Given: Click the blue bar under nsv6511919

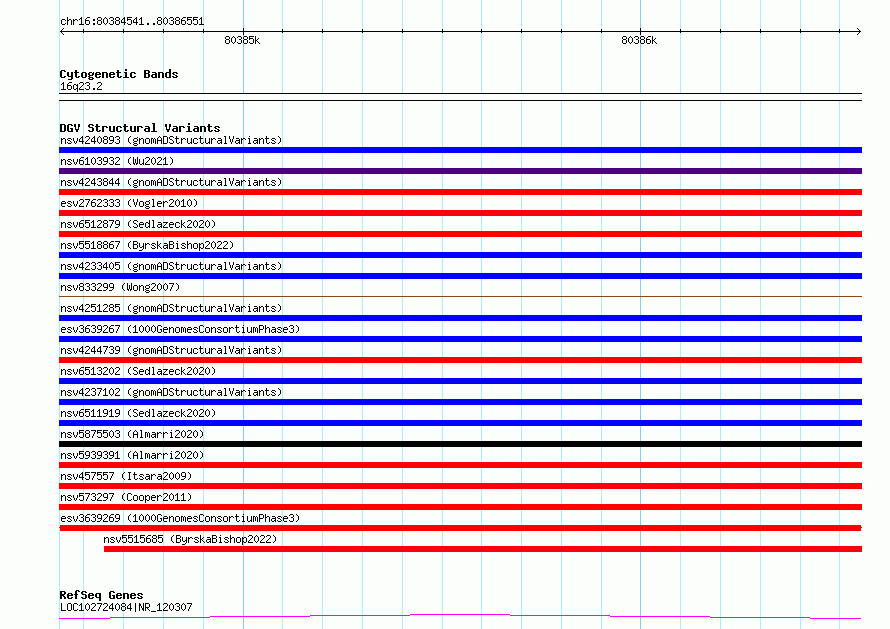Looking at the screenshot, I should [x=460, y=423].
